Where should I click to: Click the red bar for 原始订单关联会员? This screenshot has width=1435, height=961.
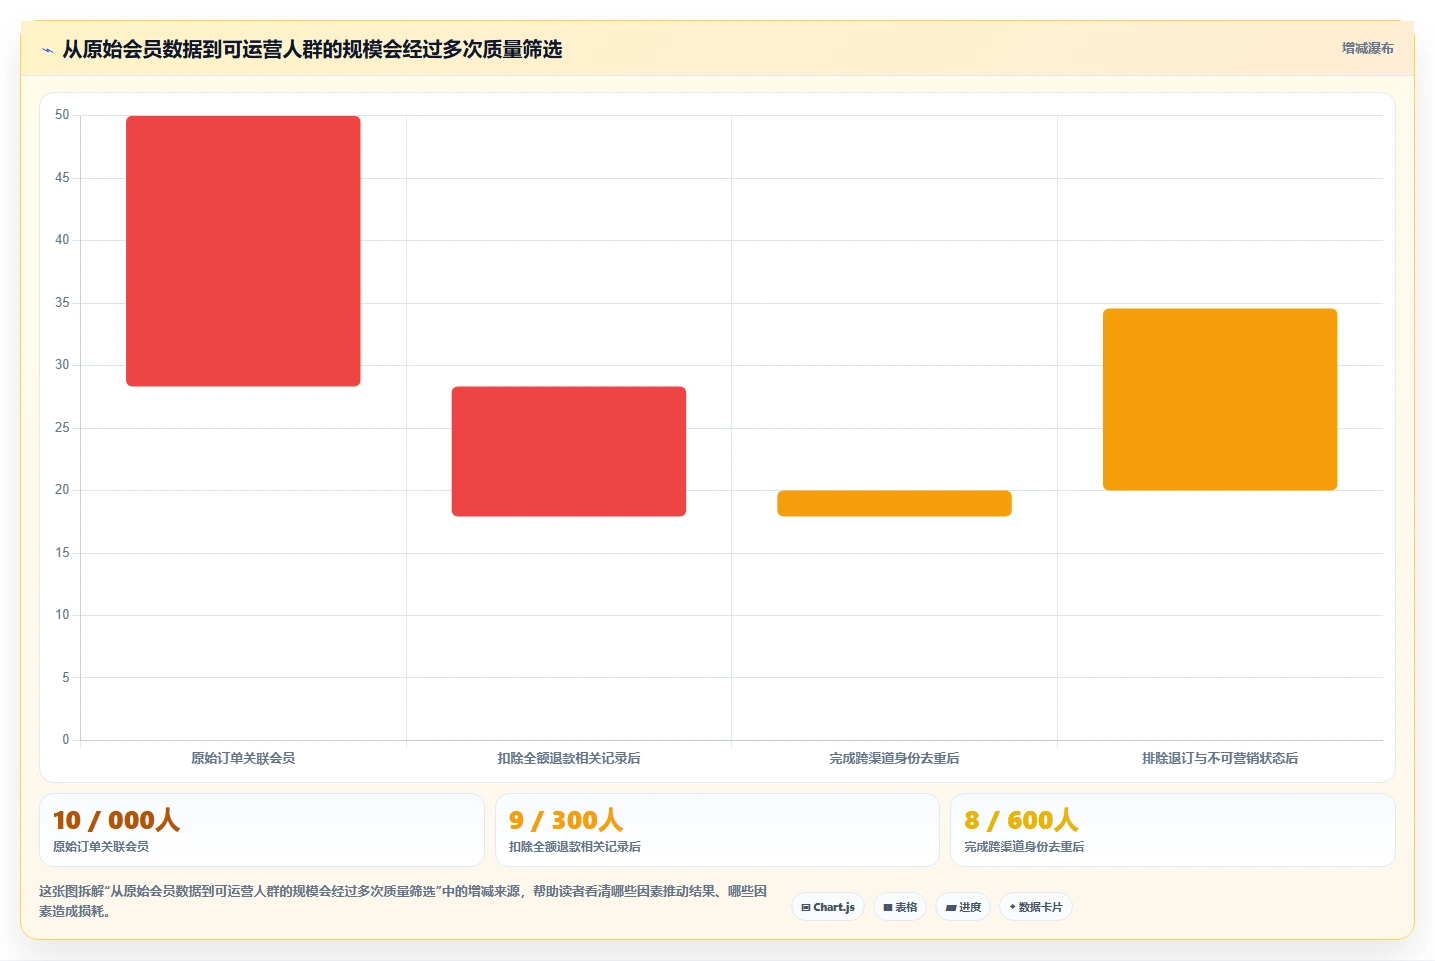click(243, 251)
